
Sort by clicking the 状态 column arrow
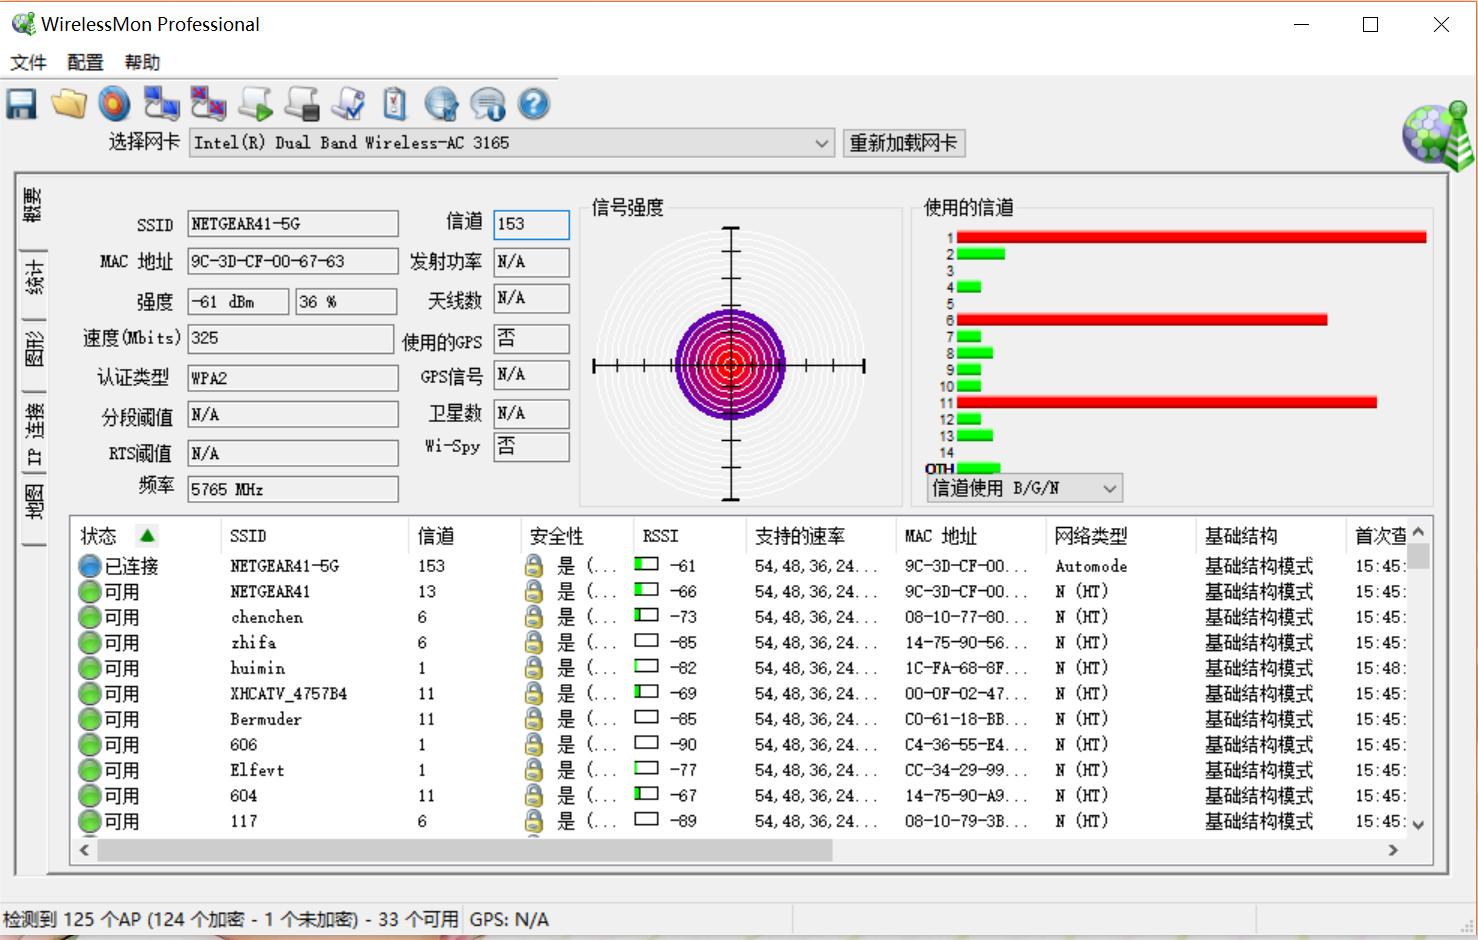coord(146,535)
